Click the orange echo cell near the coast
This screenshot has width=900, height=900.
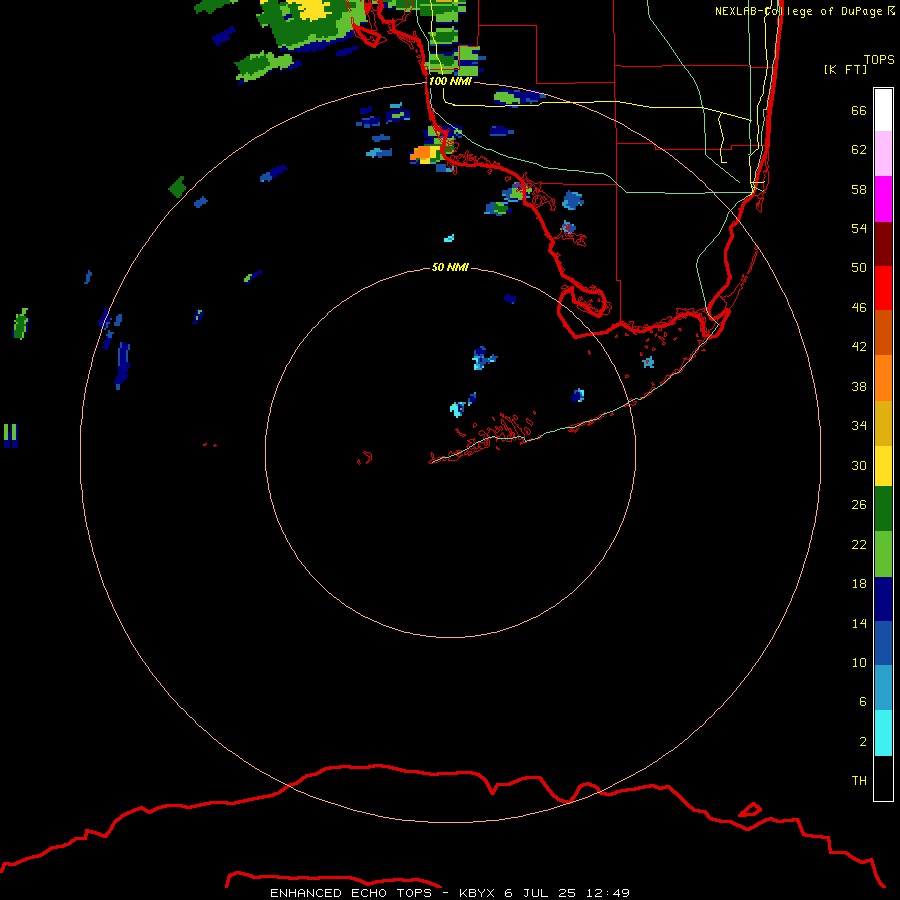424,153
